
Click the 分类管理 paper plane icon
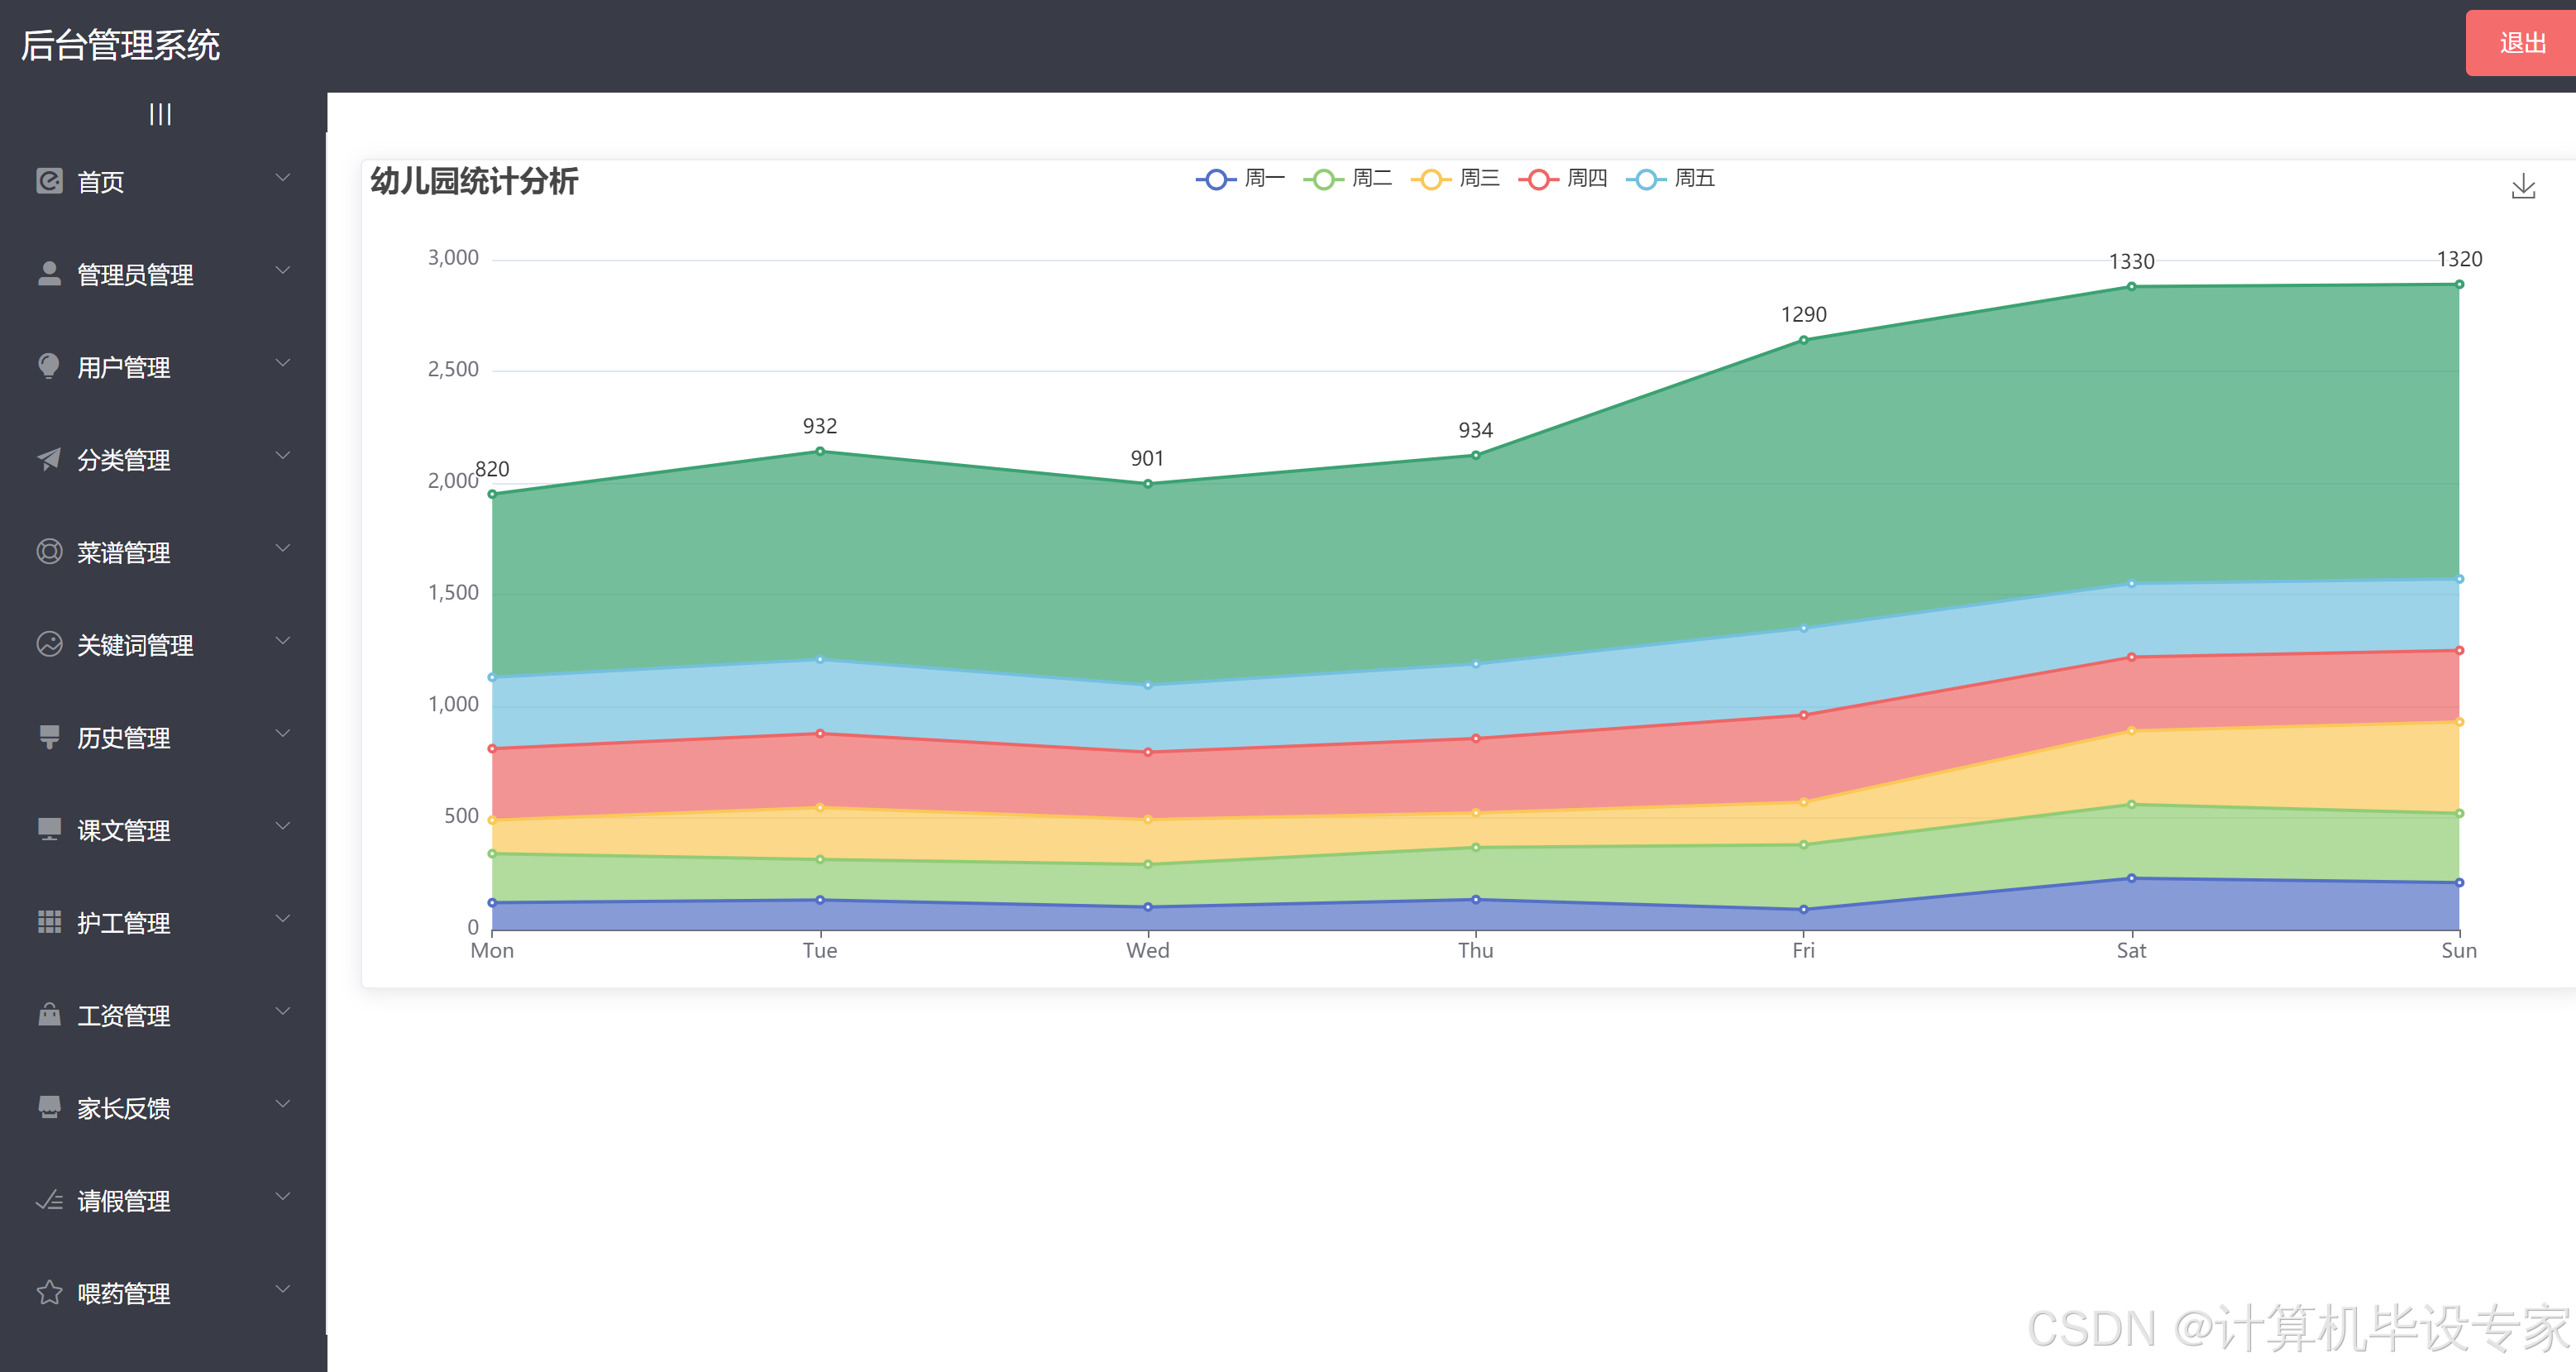point(49,459)
